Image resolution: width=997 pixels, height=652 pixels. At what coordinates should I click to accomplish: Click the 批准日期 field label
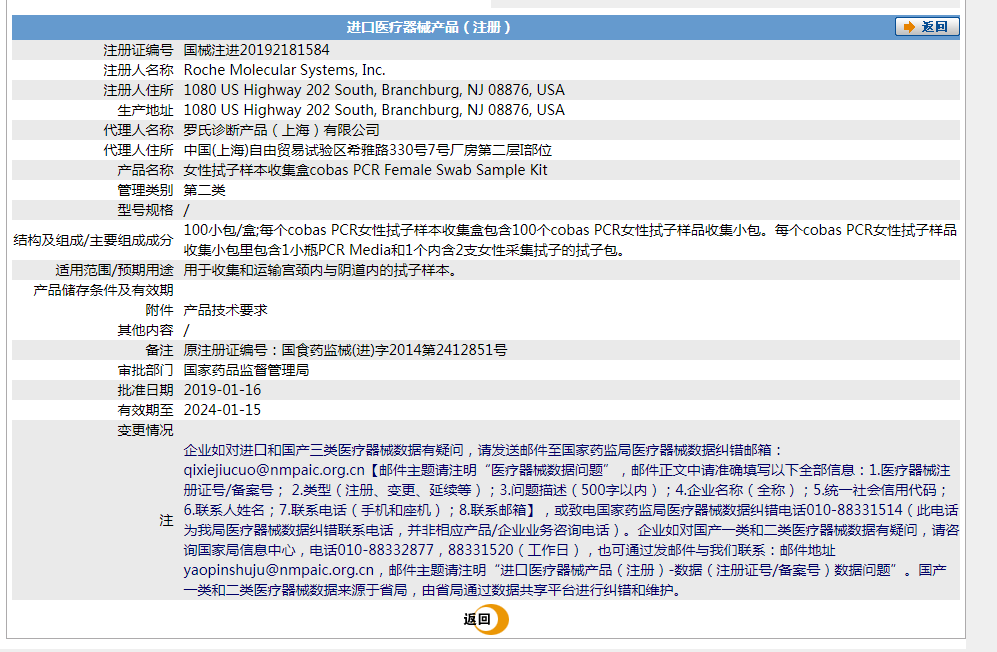(145, 391)
